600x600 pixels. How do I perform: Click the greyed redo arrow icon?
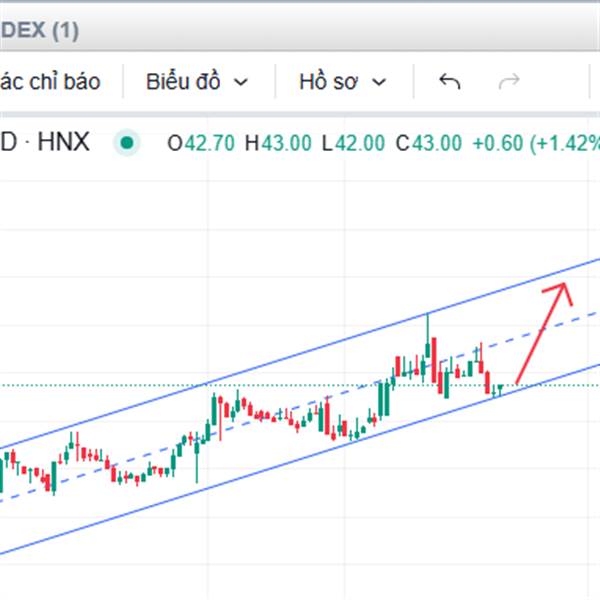pos(509,81)
